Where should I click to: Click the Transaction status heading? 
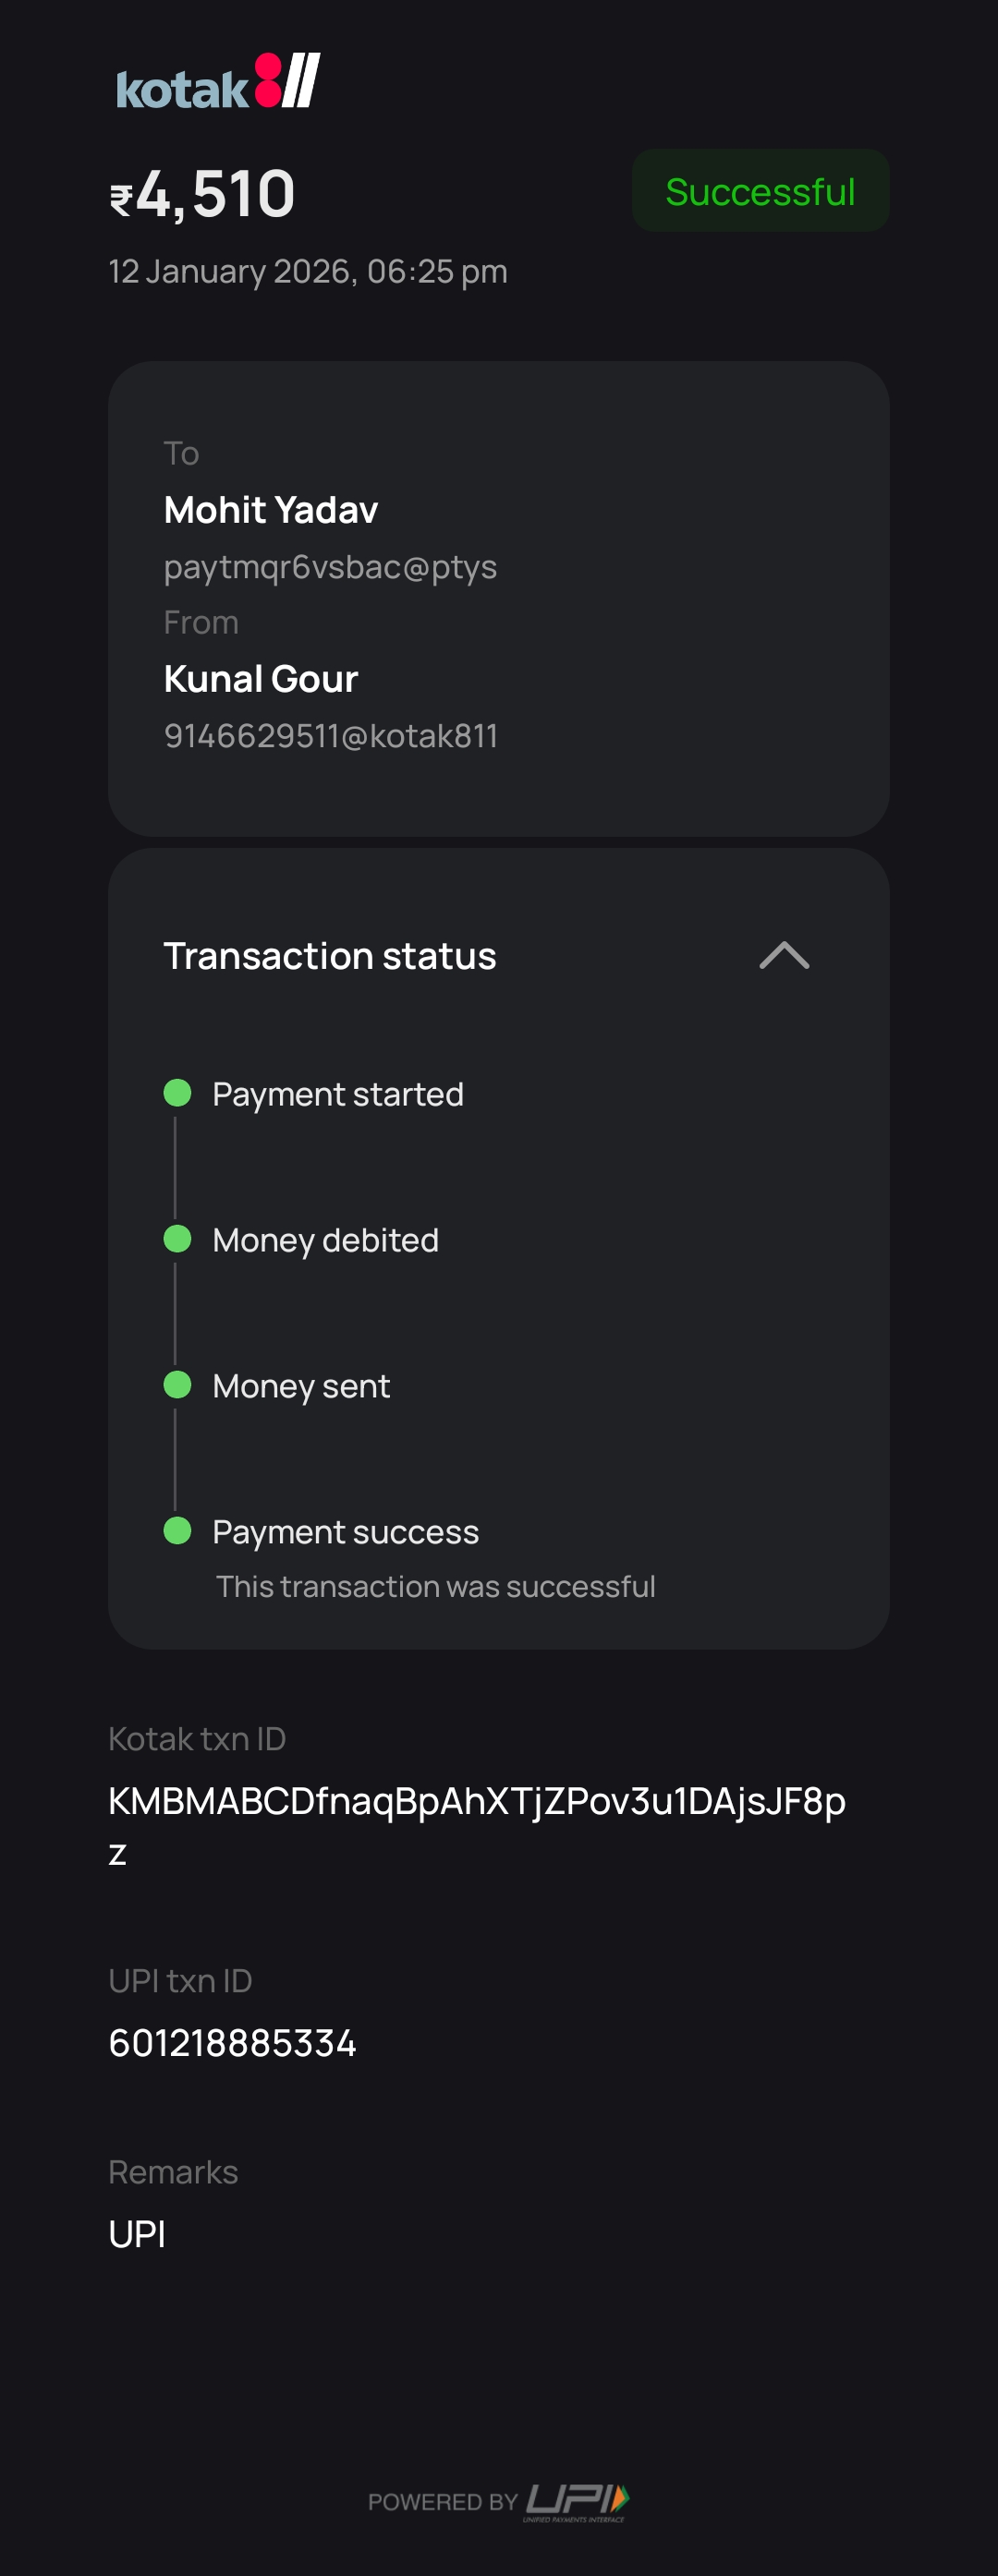[330, 956]
